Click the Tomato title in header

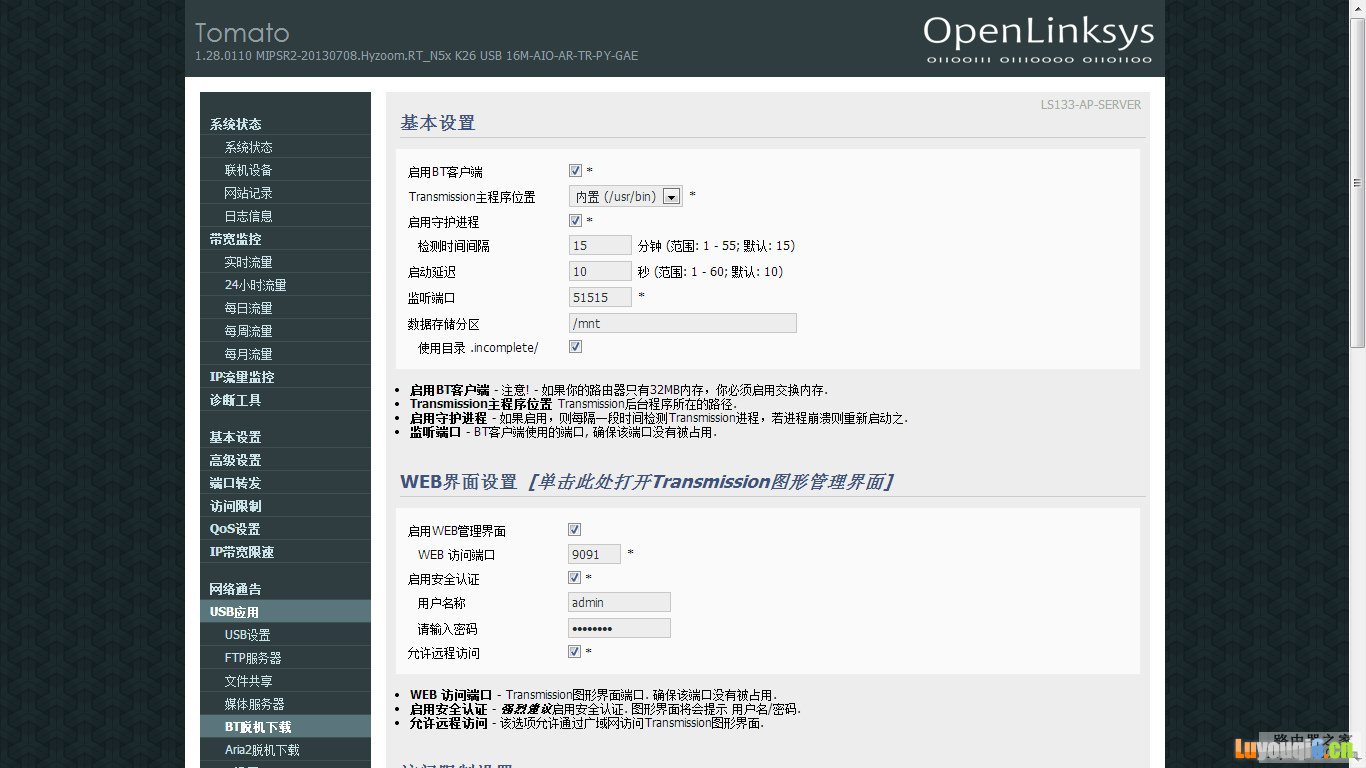[242, 32]
